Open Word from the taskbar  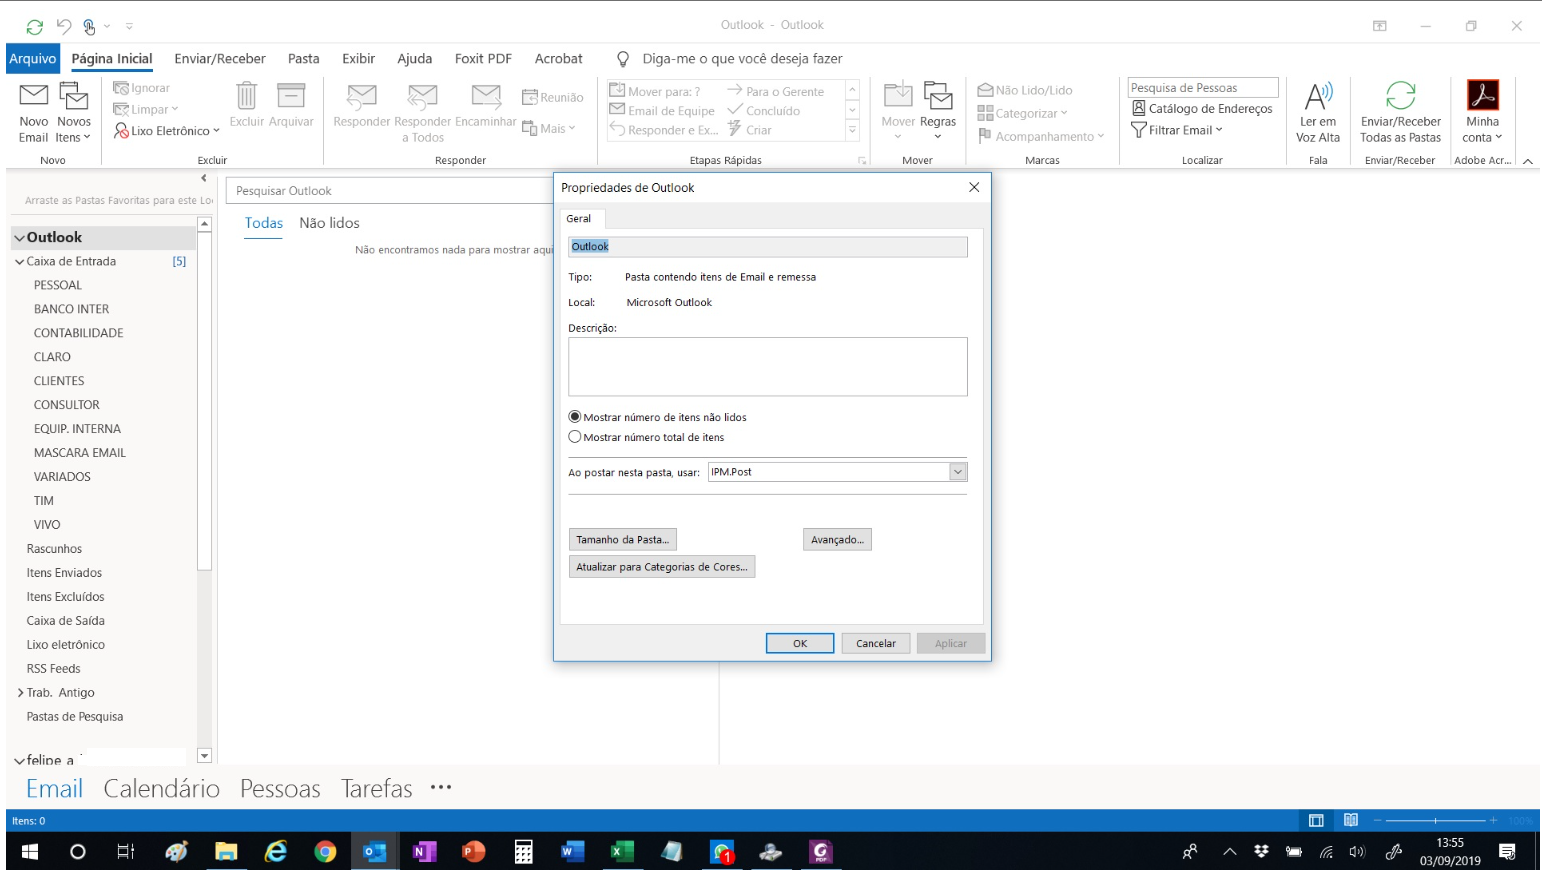572,852
